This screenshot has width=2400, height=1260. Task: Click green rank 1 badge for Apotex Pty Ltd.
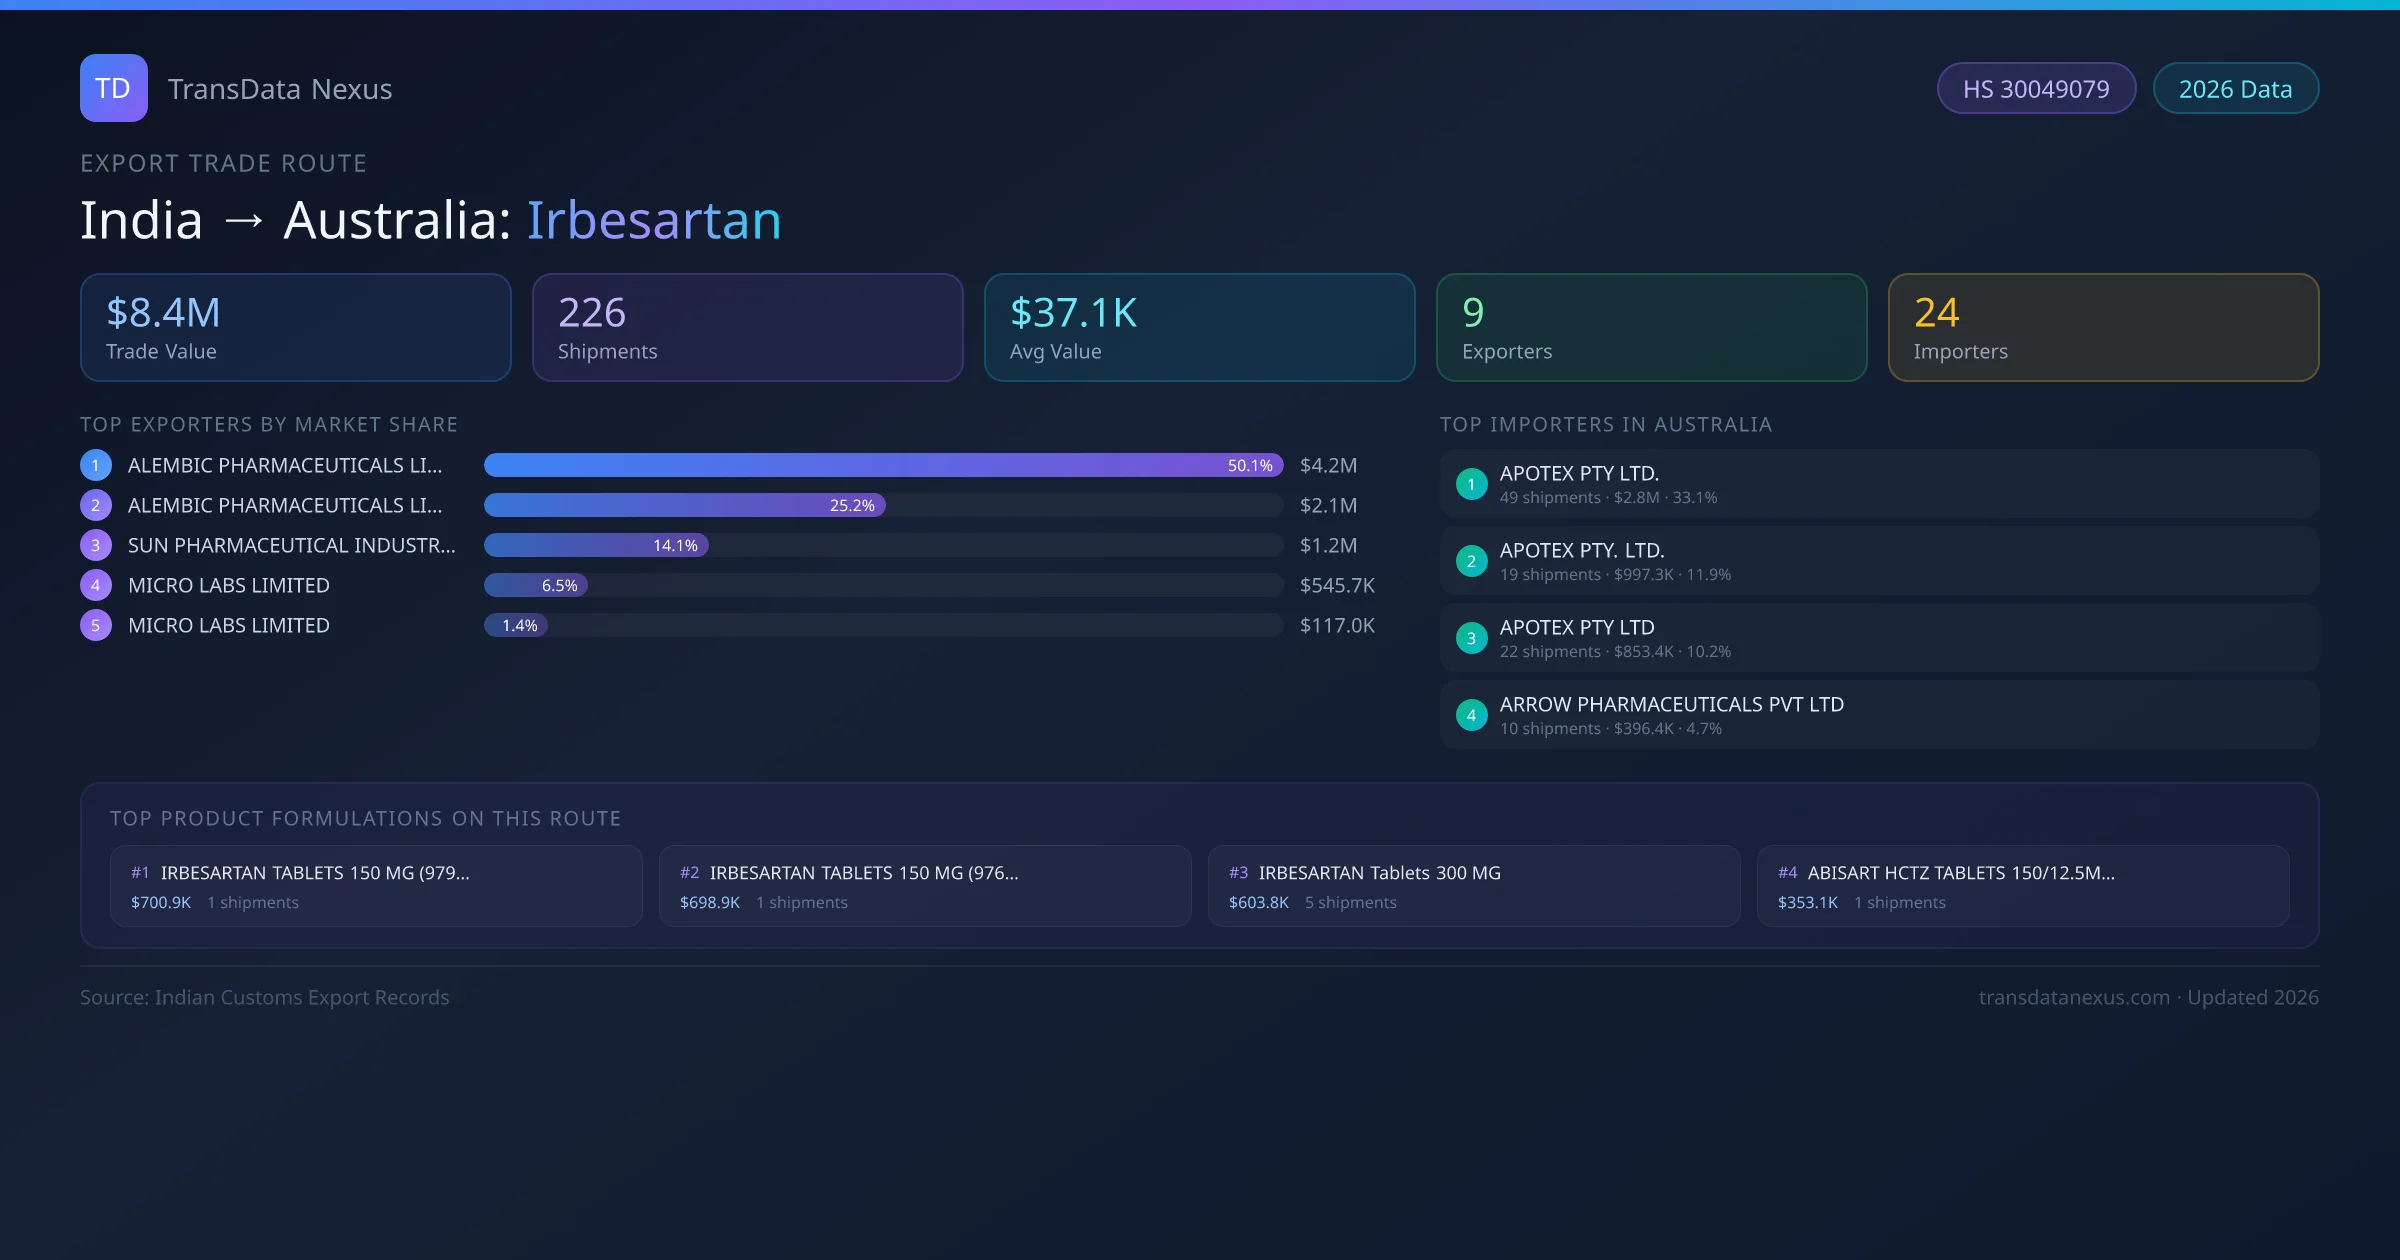click(1471, 484)
